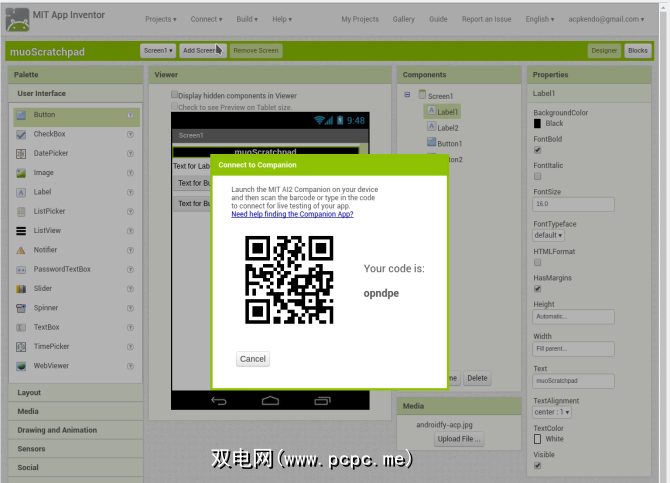Click the WebViewer palette icon
The height and width of the screenshot is (483, 670).
click(21, 366)
